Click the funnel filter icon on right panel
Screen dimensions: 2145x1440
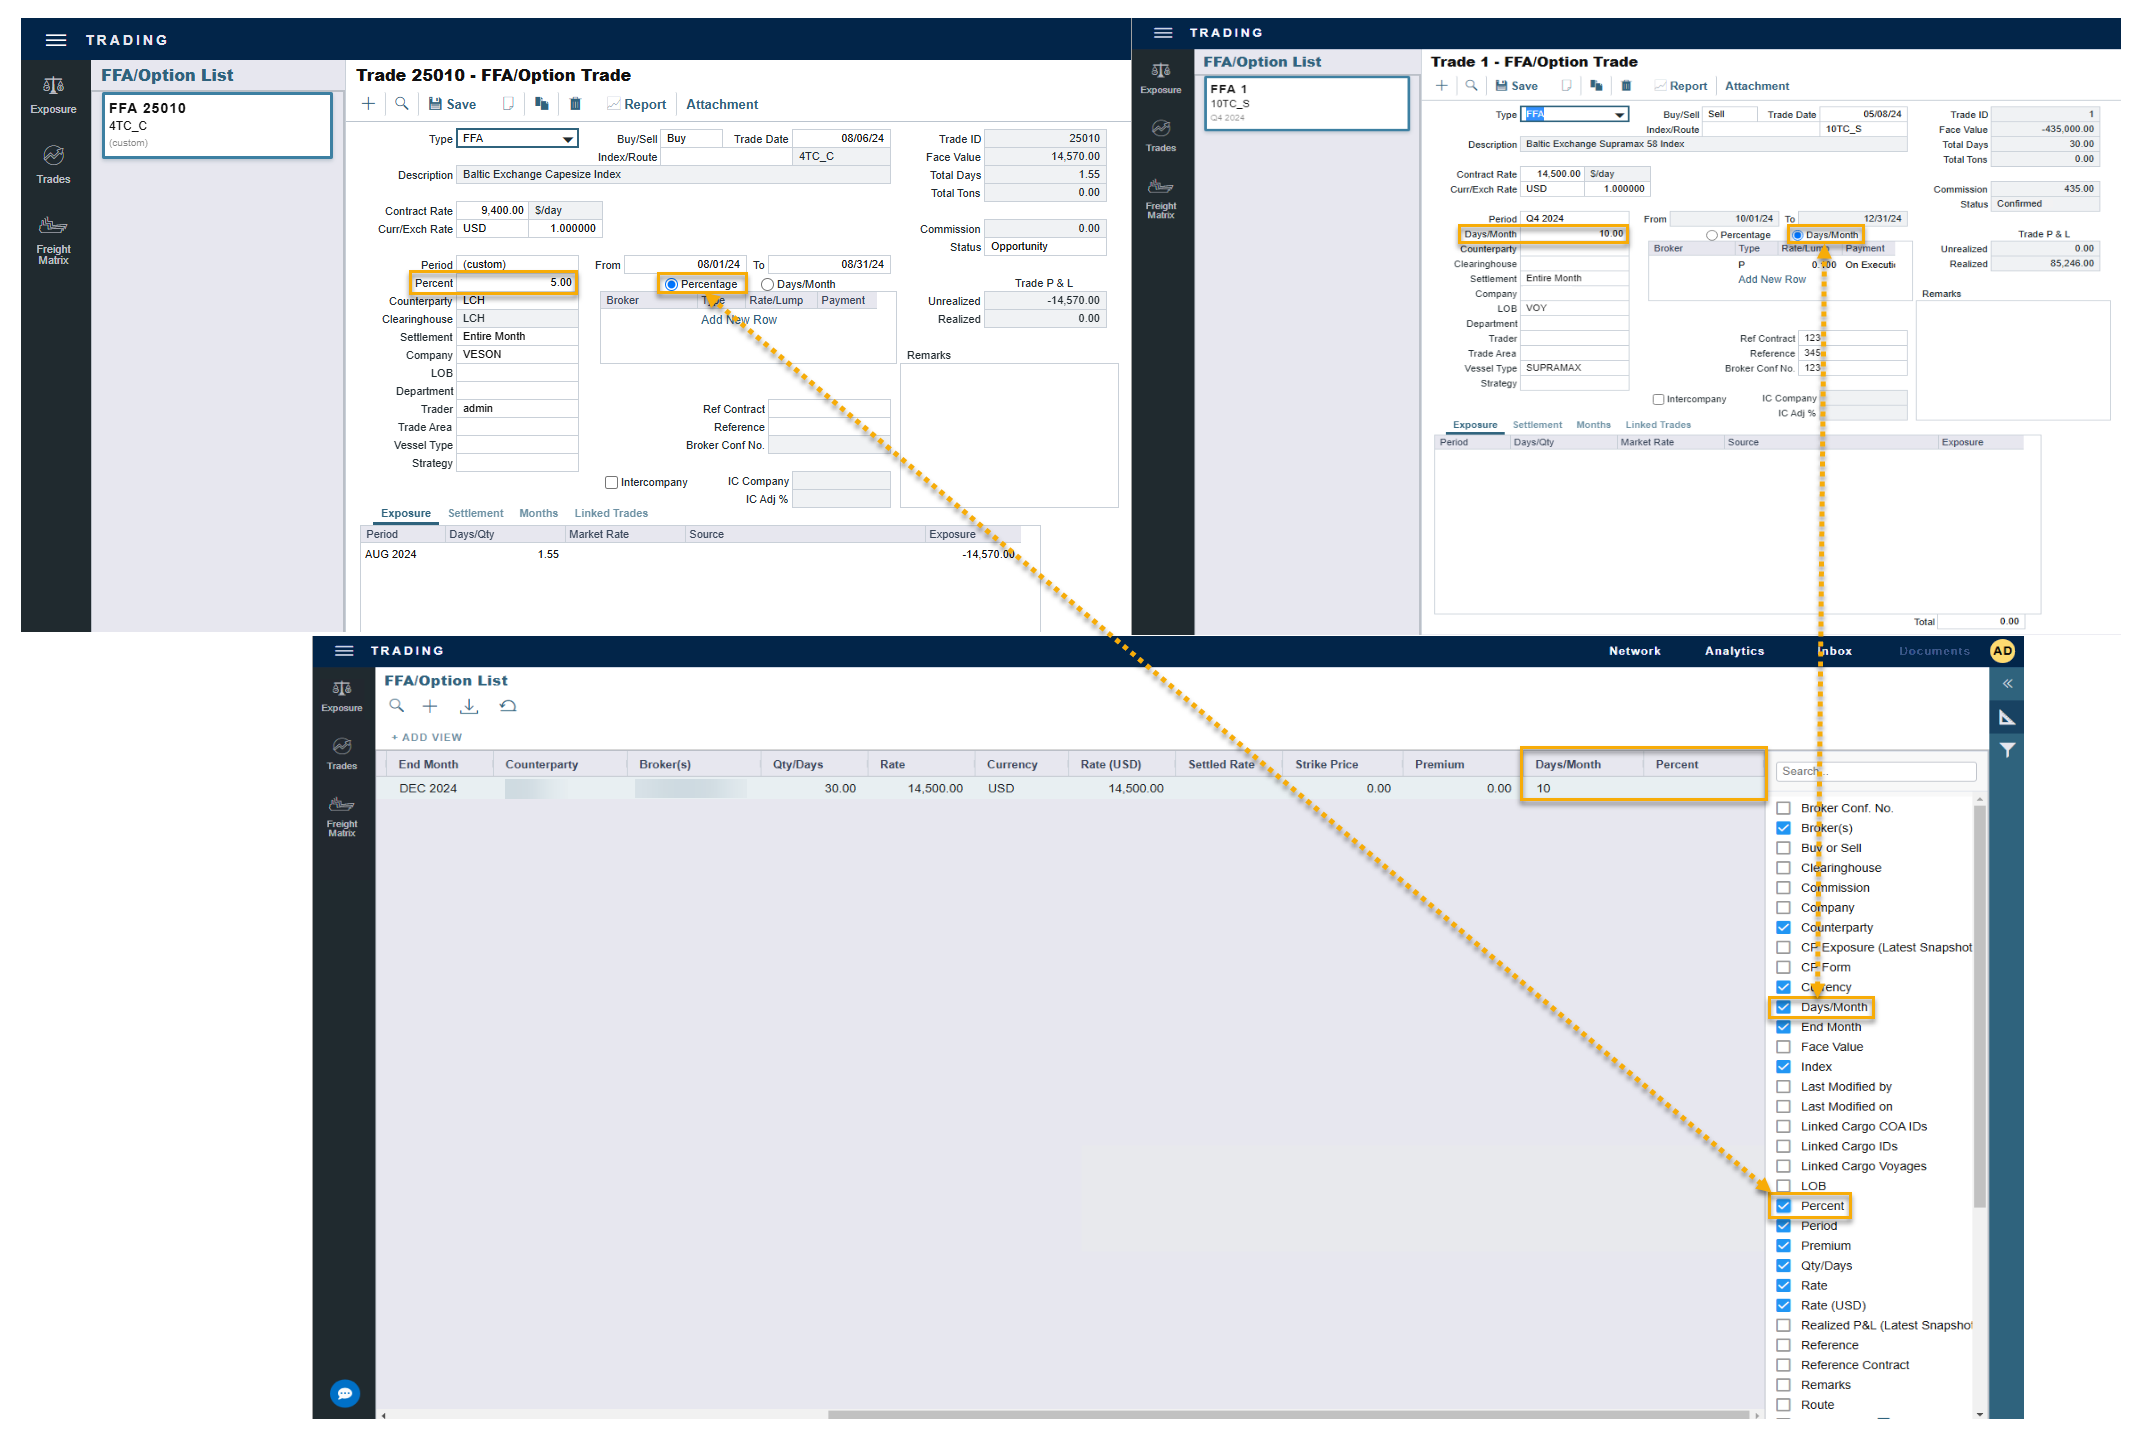[x=2006, y=750]
